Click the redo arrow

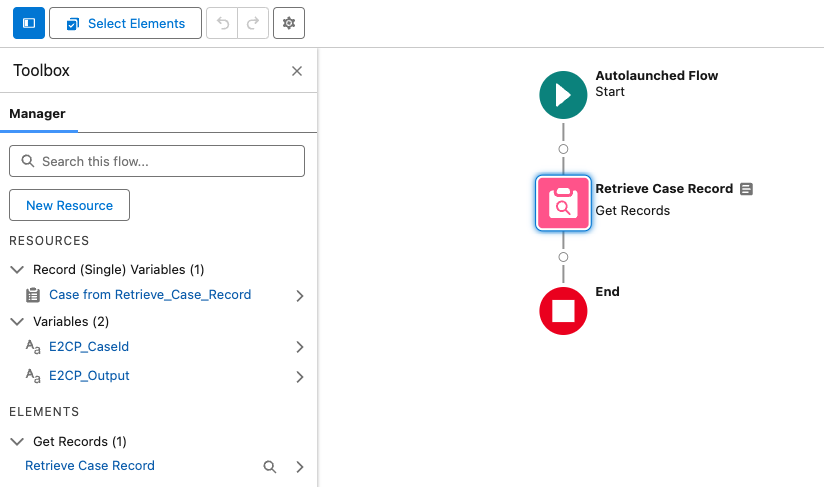pos(253,23)
